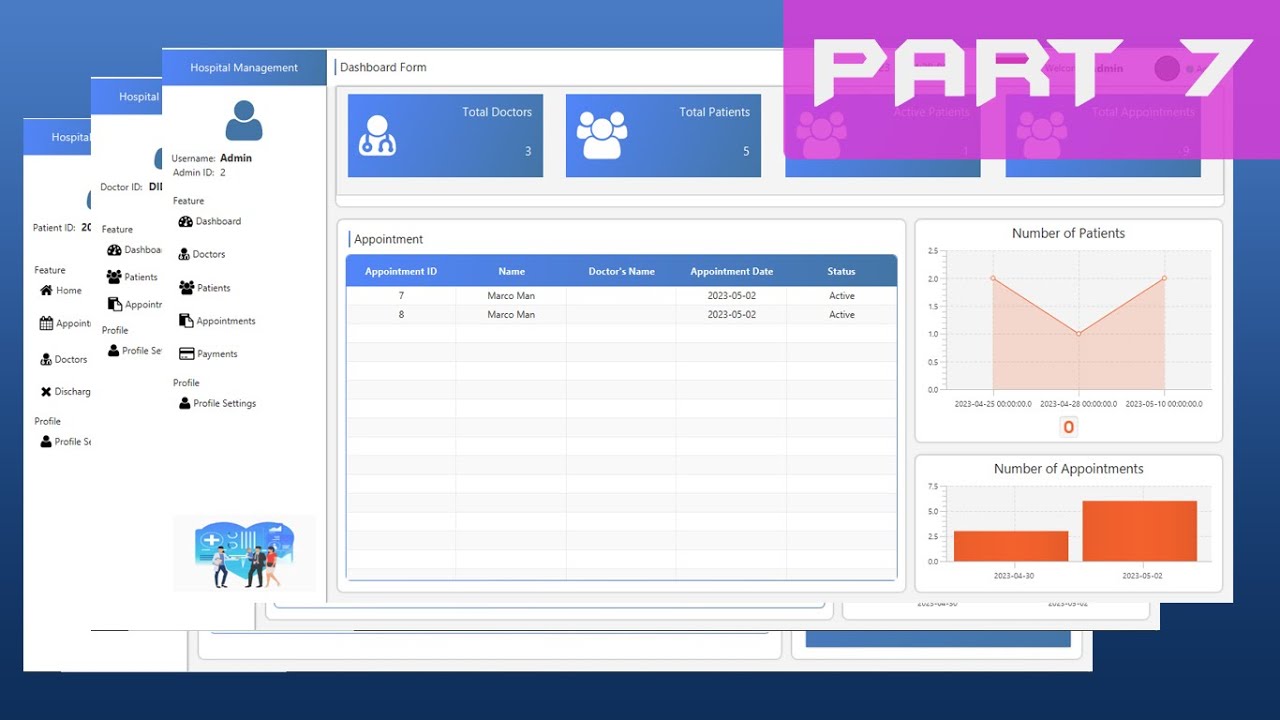Screen dimensions: 1280x720
Task: Click the hospital illustration at the sidebar bottom
Action: pyautogui.click(x=244, y=553)
